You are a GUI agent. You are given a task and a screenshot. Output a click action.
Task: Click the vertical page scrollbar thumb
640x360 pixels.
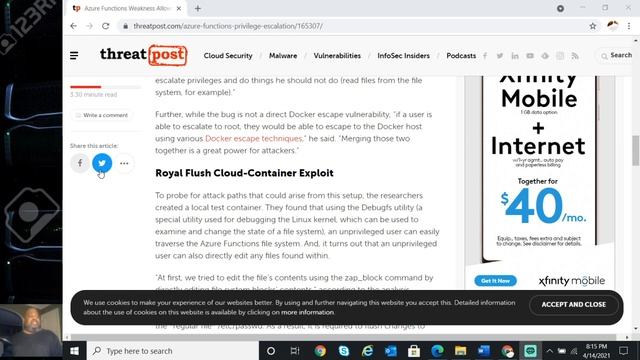[x=635, y=150]
